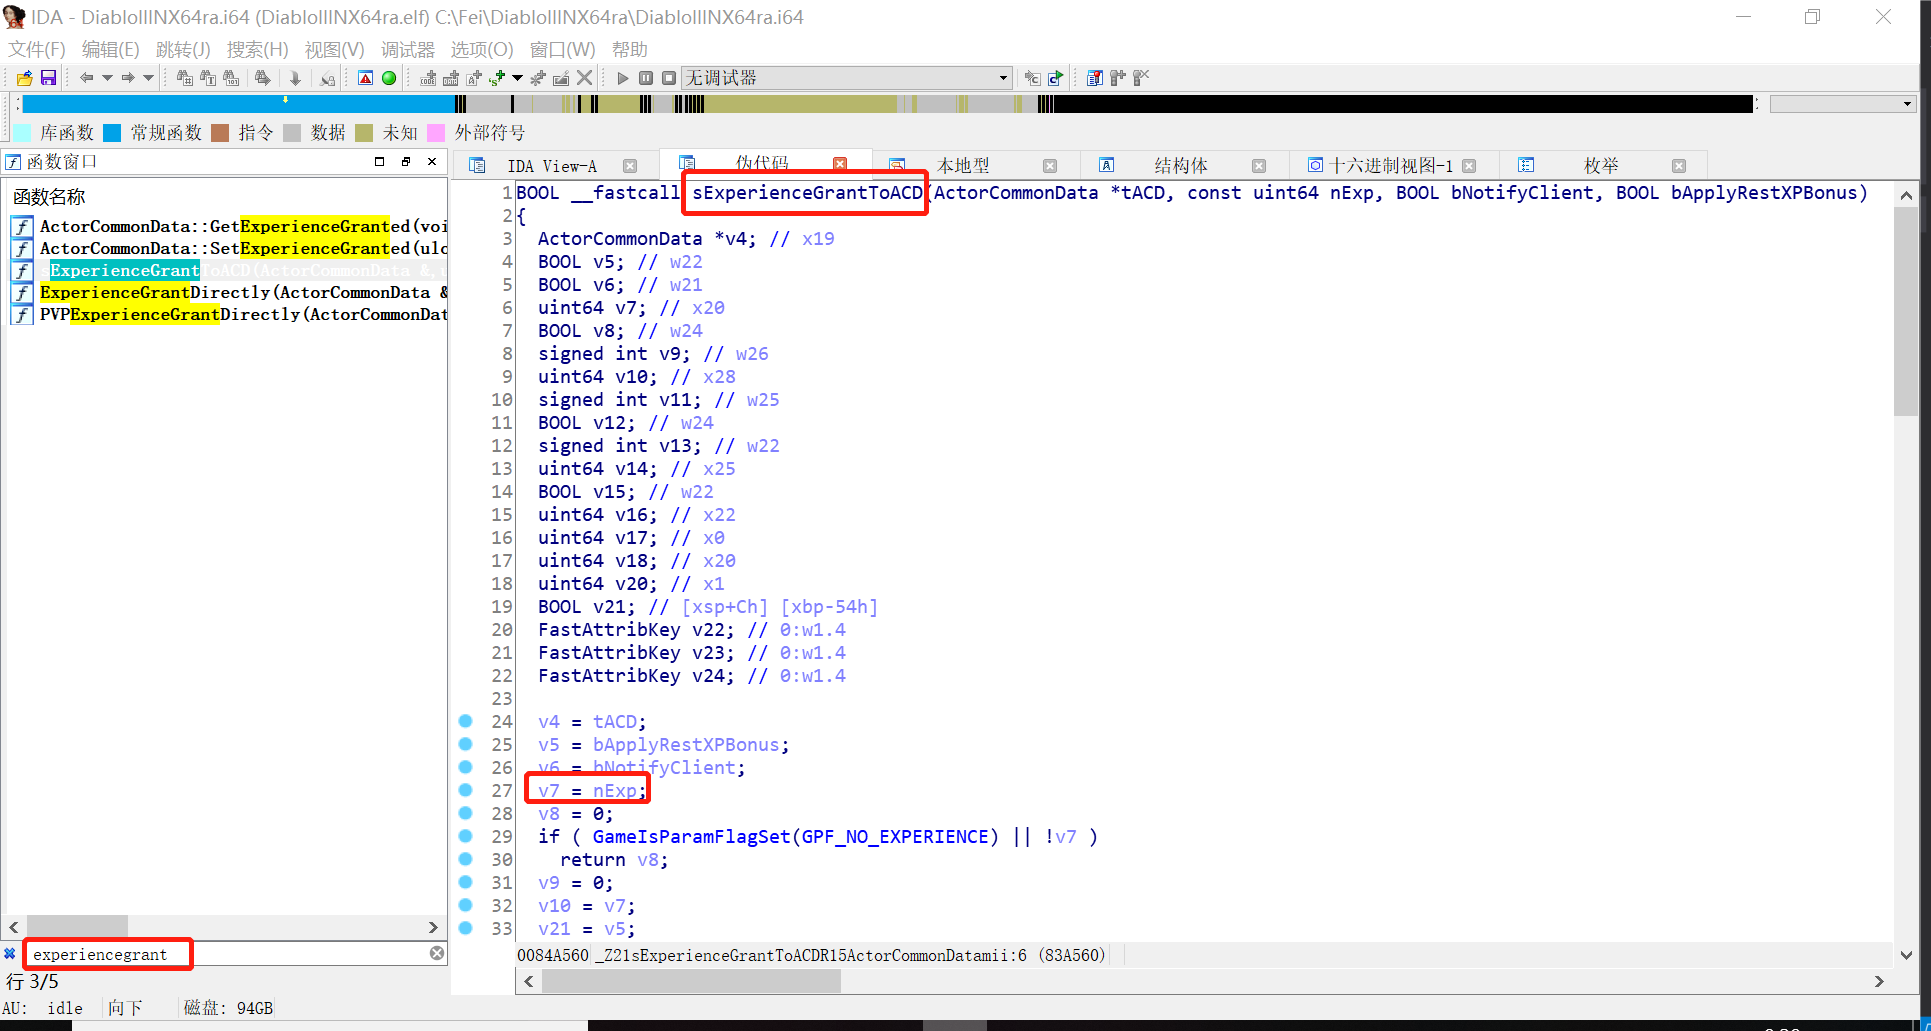Start the process with play button

click(623, 78)
